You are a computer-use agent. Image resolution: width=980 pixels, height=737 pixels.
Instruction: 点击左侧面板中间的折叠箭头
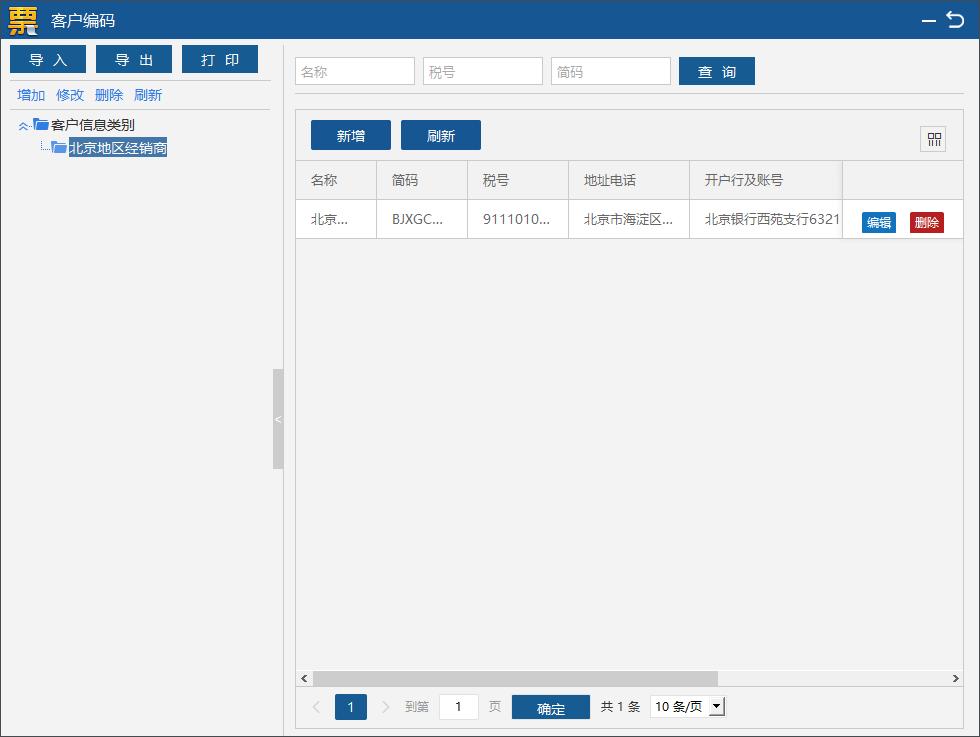(x=277, y=420)
